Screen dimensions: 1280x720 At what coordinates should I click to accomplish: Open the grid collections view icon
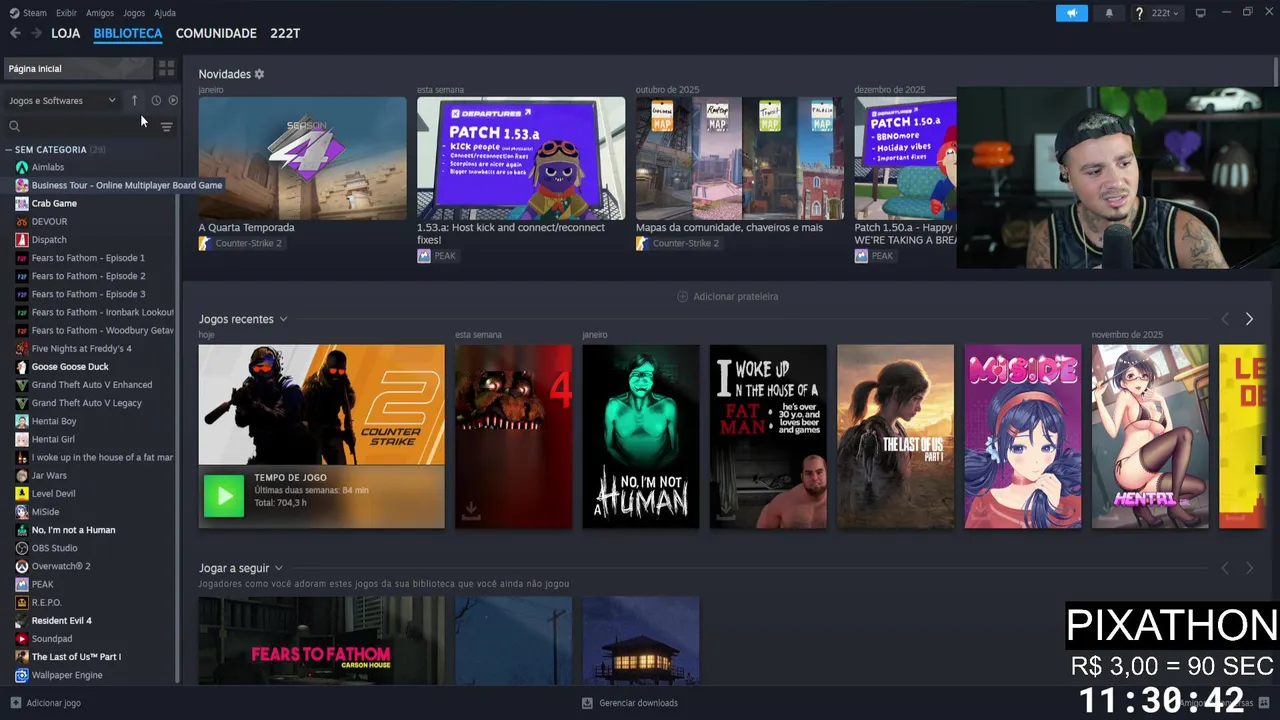166,68
